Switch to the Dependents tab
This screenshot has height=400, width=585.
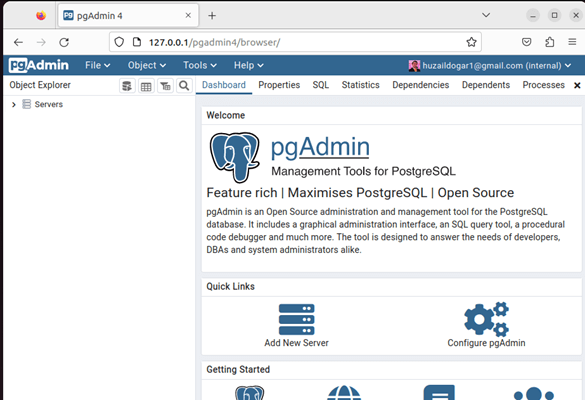coord(486,85)
